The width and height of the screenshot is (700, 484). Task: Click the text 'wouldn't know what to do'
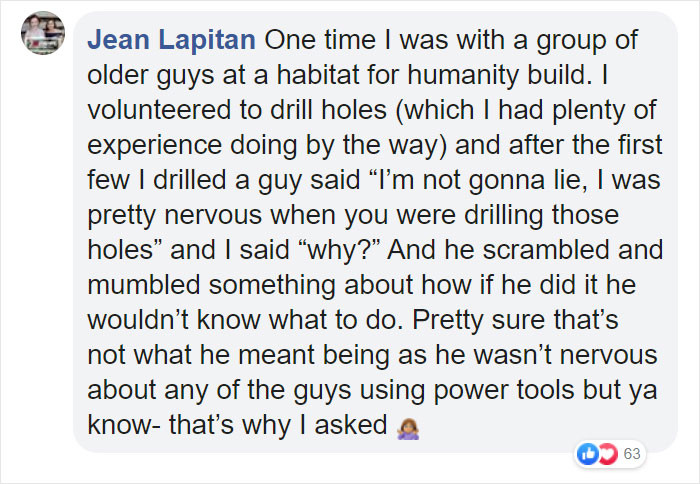(242, 320)
